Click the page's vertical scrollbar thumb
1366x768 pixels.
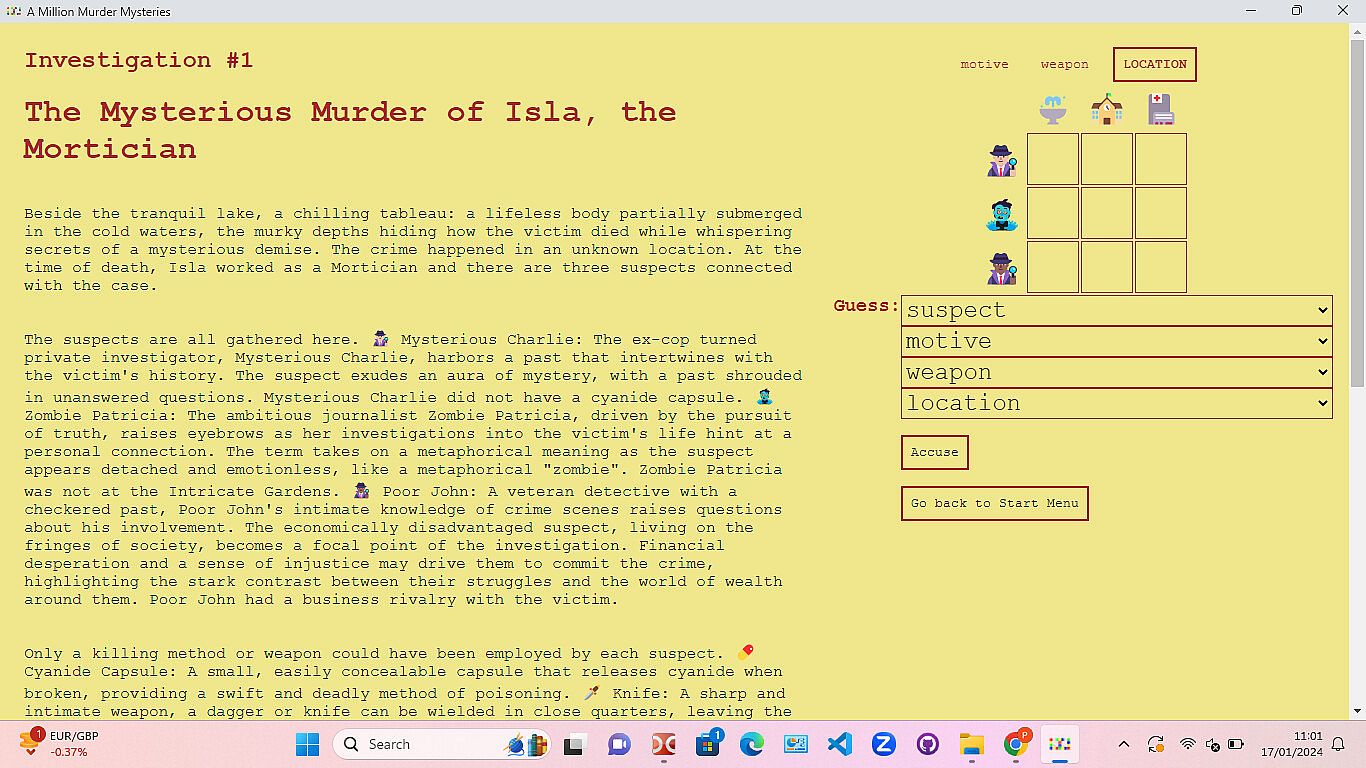[x=1357, y=213]
